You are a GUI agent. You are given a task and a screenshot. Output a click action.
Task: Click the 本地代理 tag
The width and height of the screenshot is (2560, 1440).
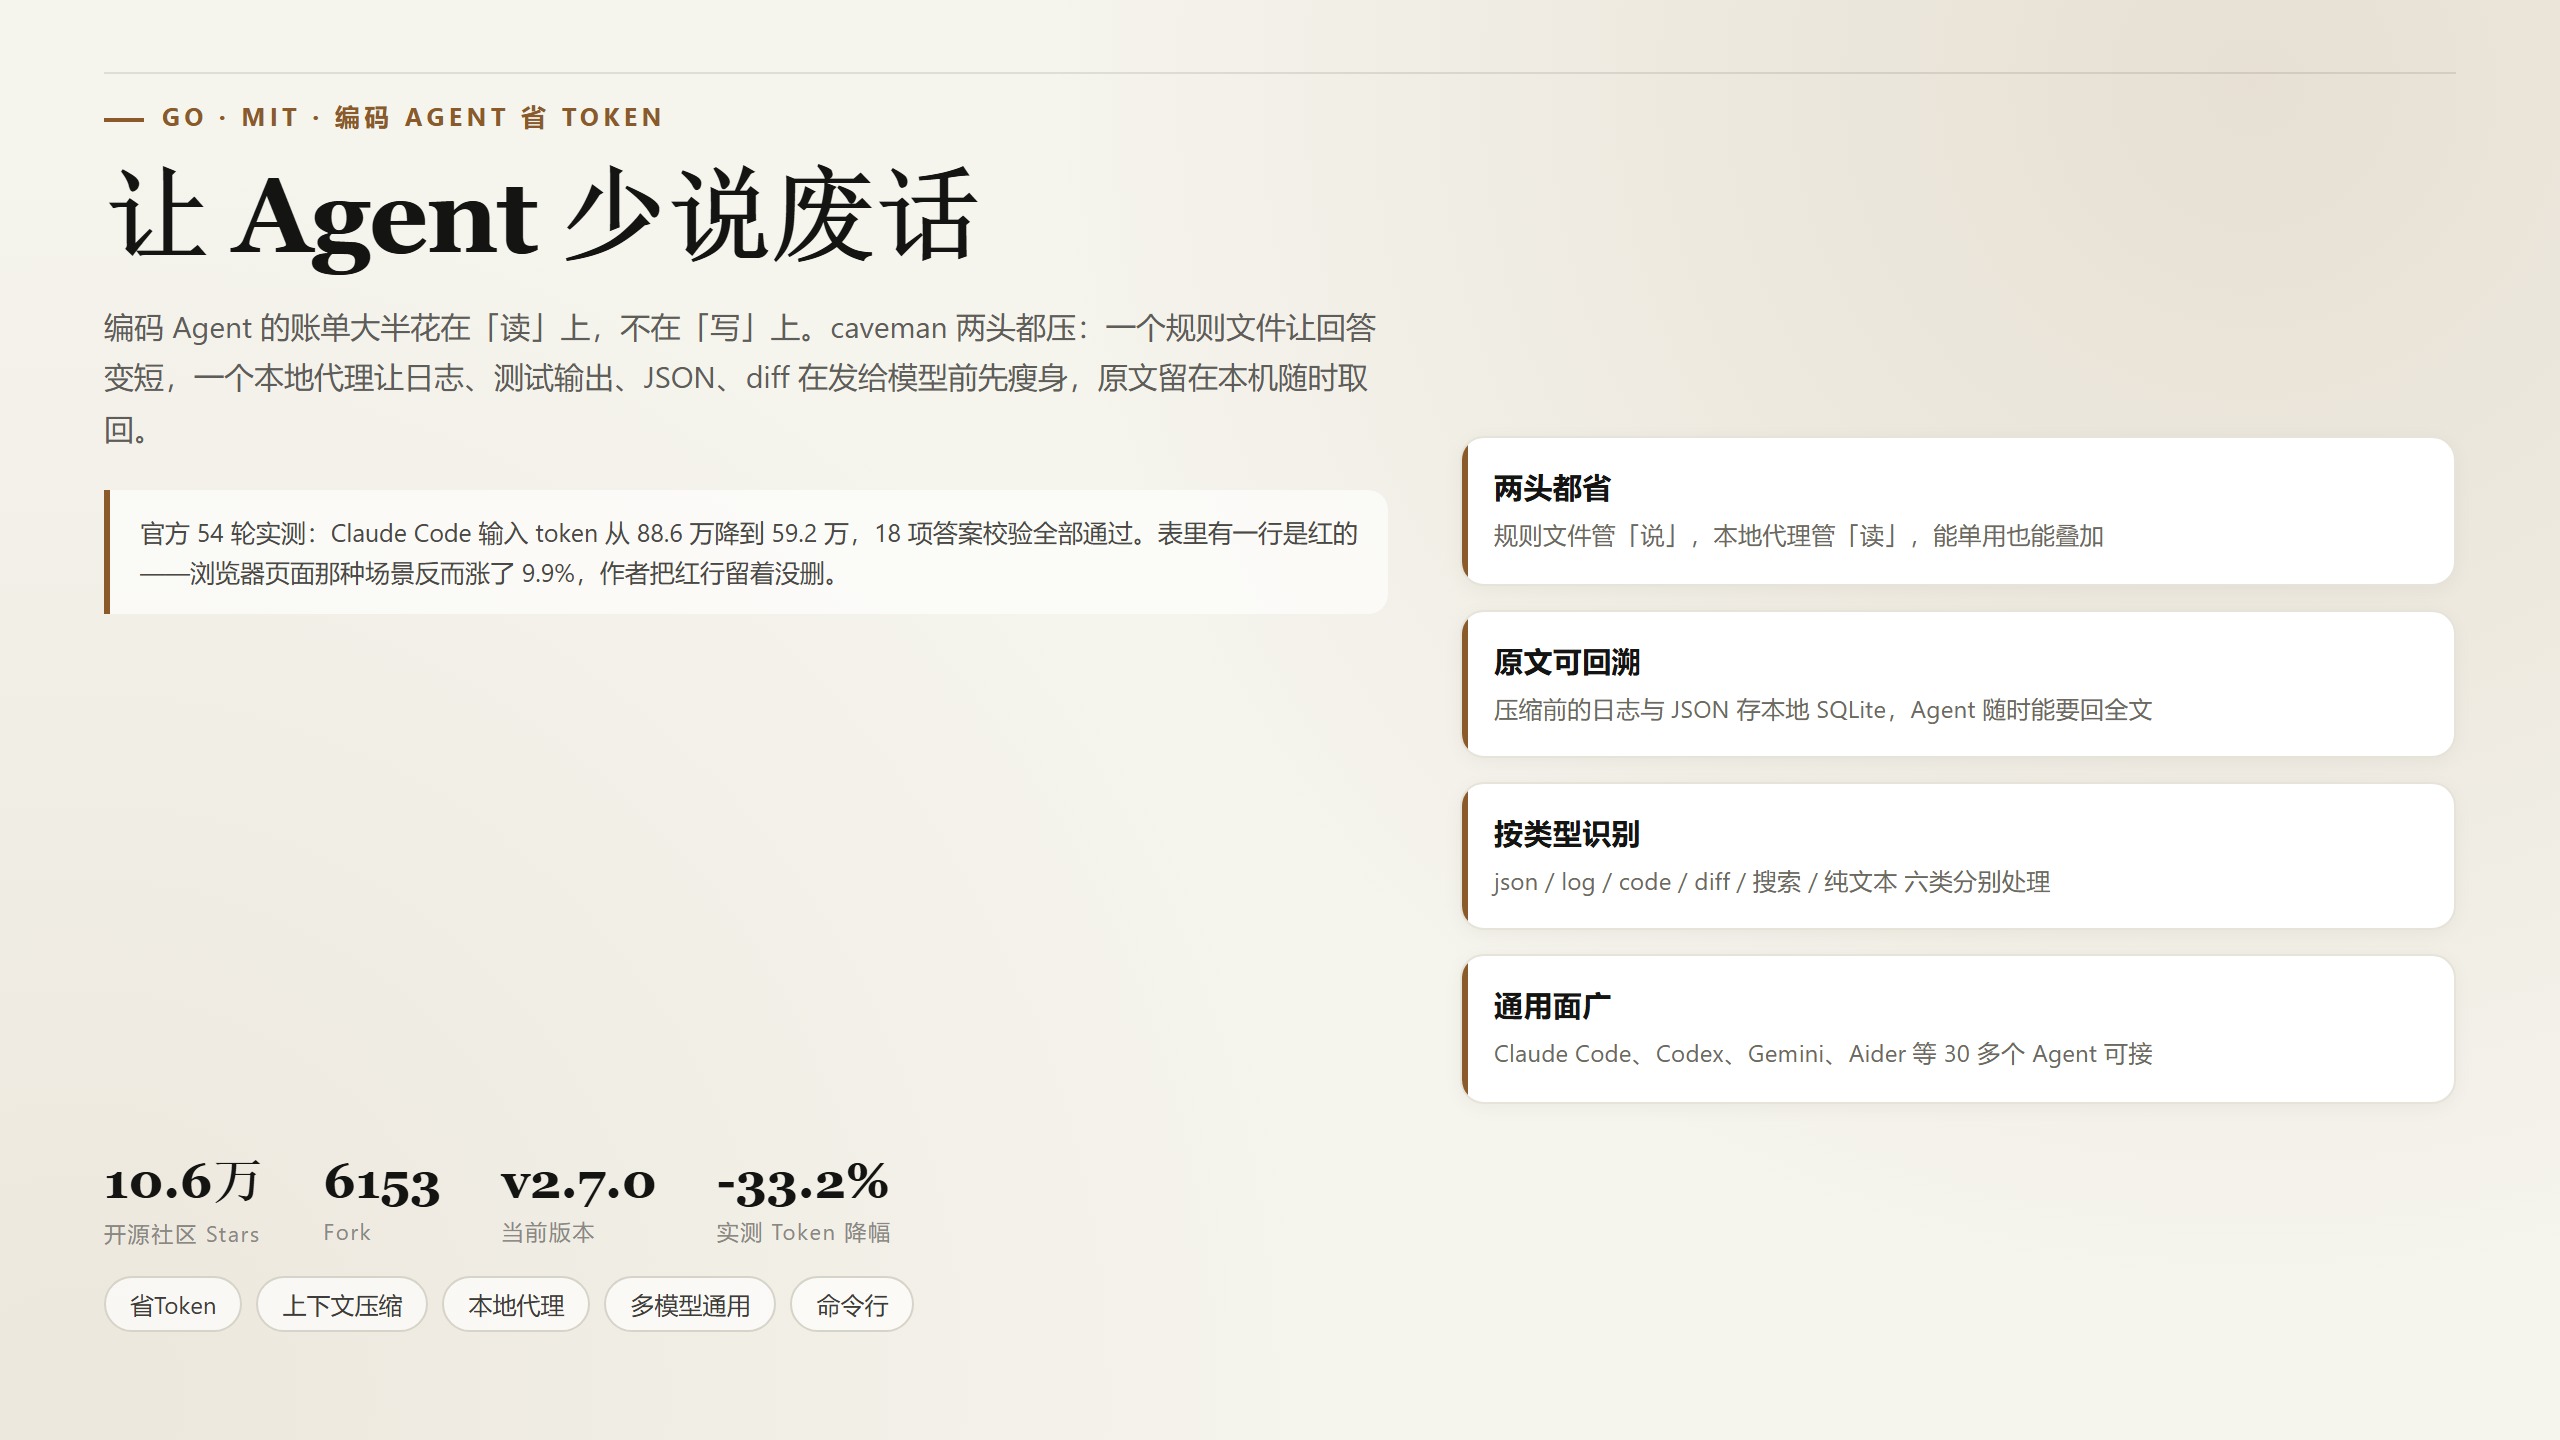coord(516,1305)
